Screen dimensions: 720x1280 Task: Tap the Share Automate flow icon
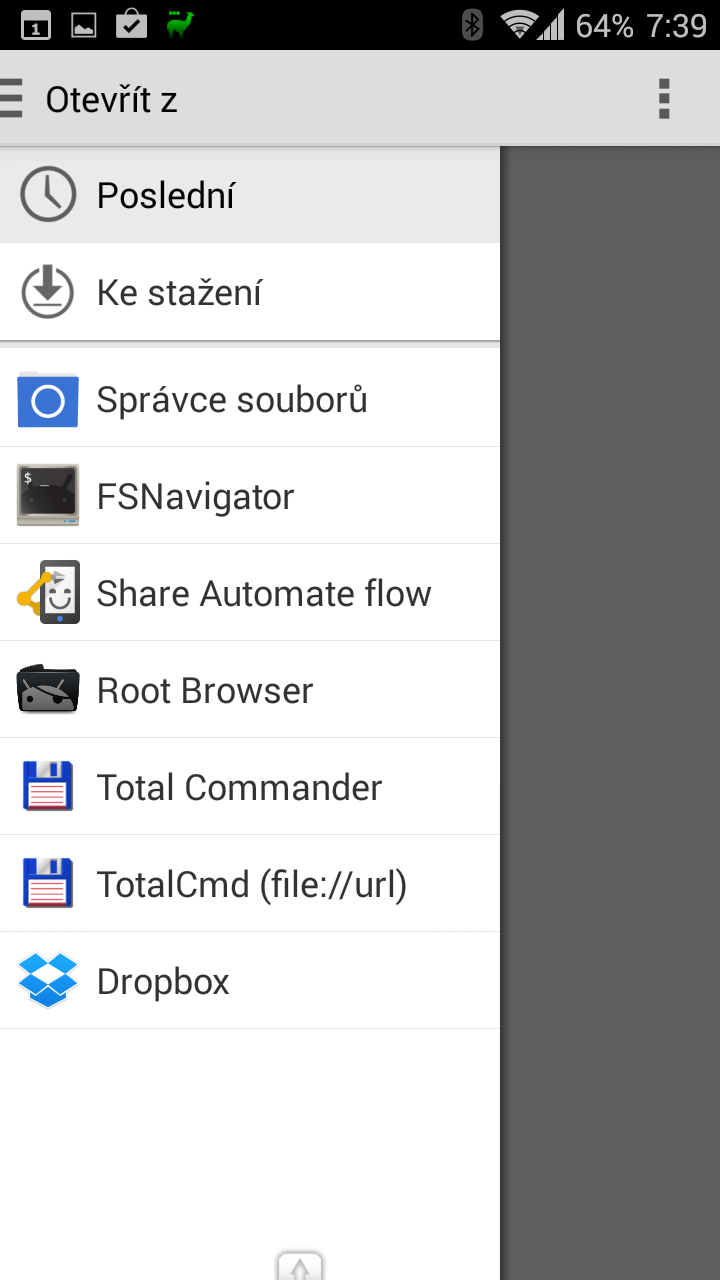coord(48,593)
